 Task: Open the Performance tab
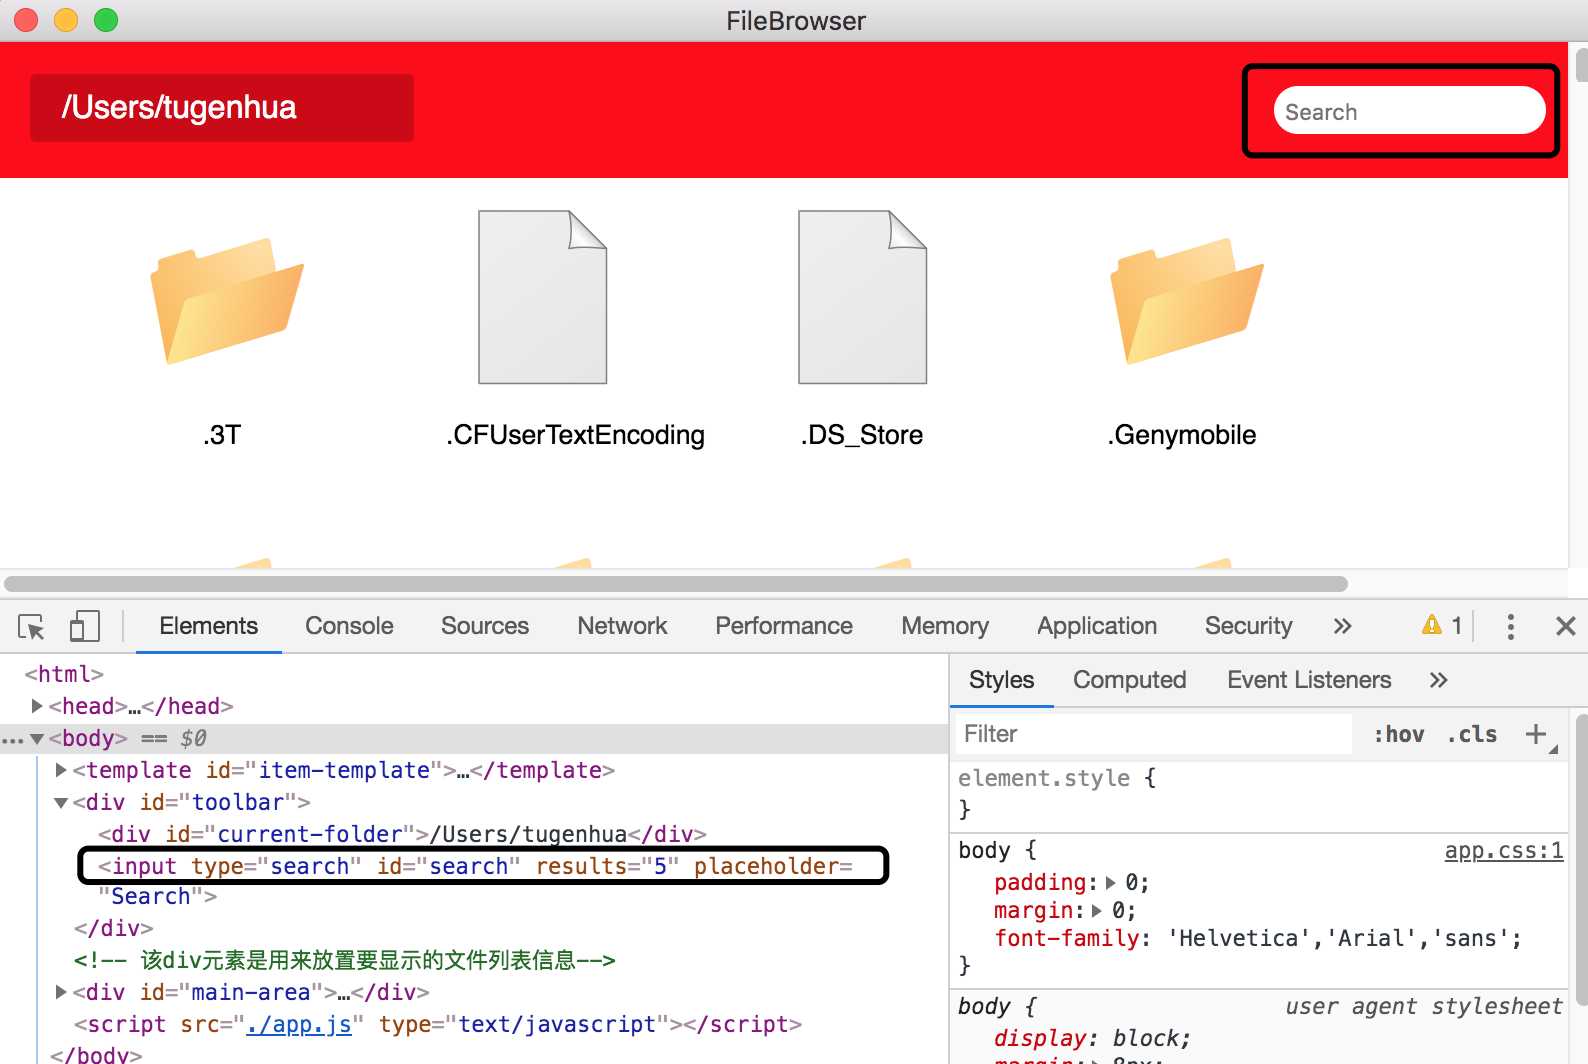coord(784,626)
